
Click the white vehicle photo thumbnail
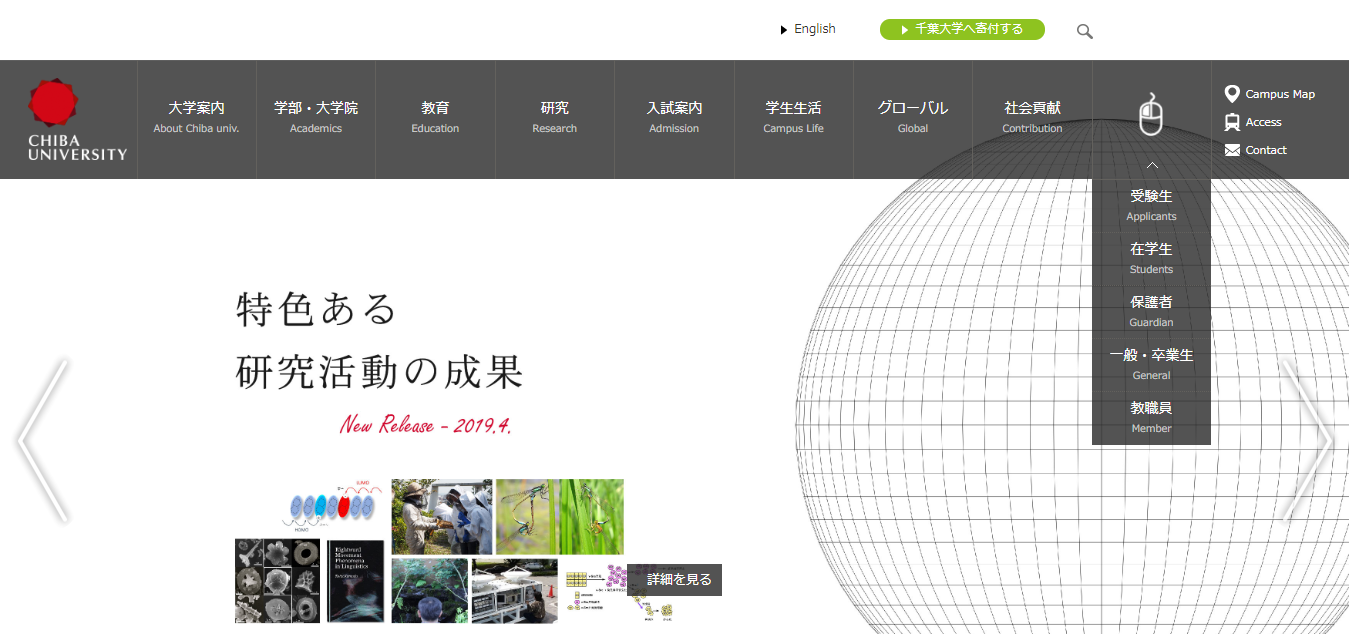(515, 591)
